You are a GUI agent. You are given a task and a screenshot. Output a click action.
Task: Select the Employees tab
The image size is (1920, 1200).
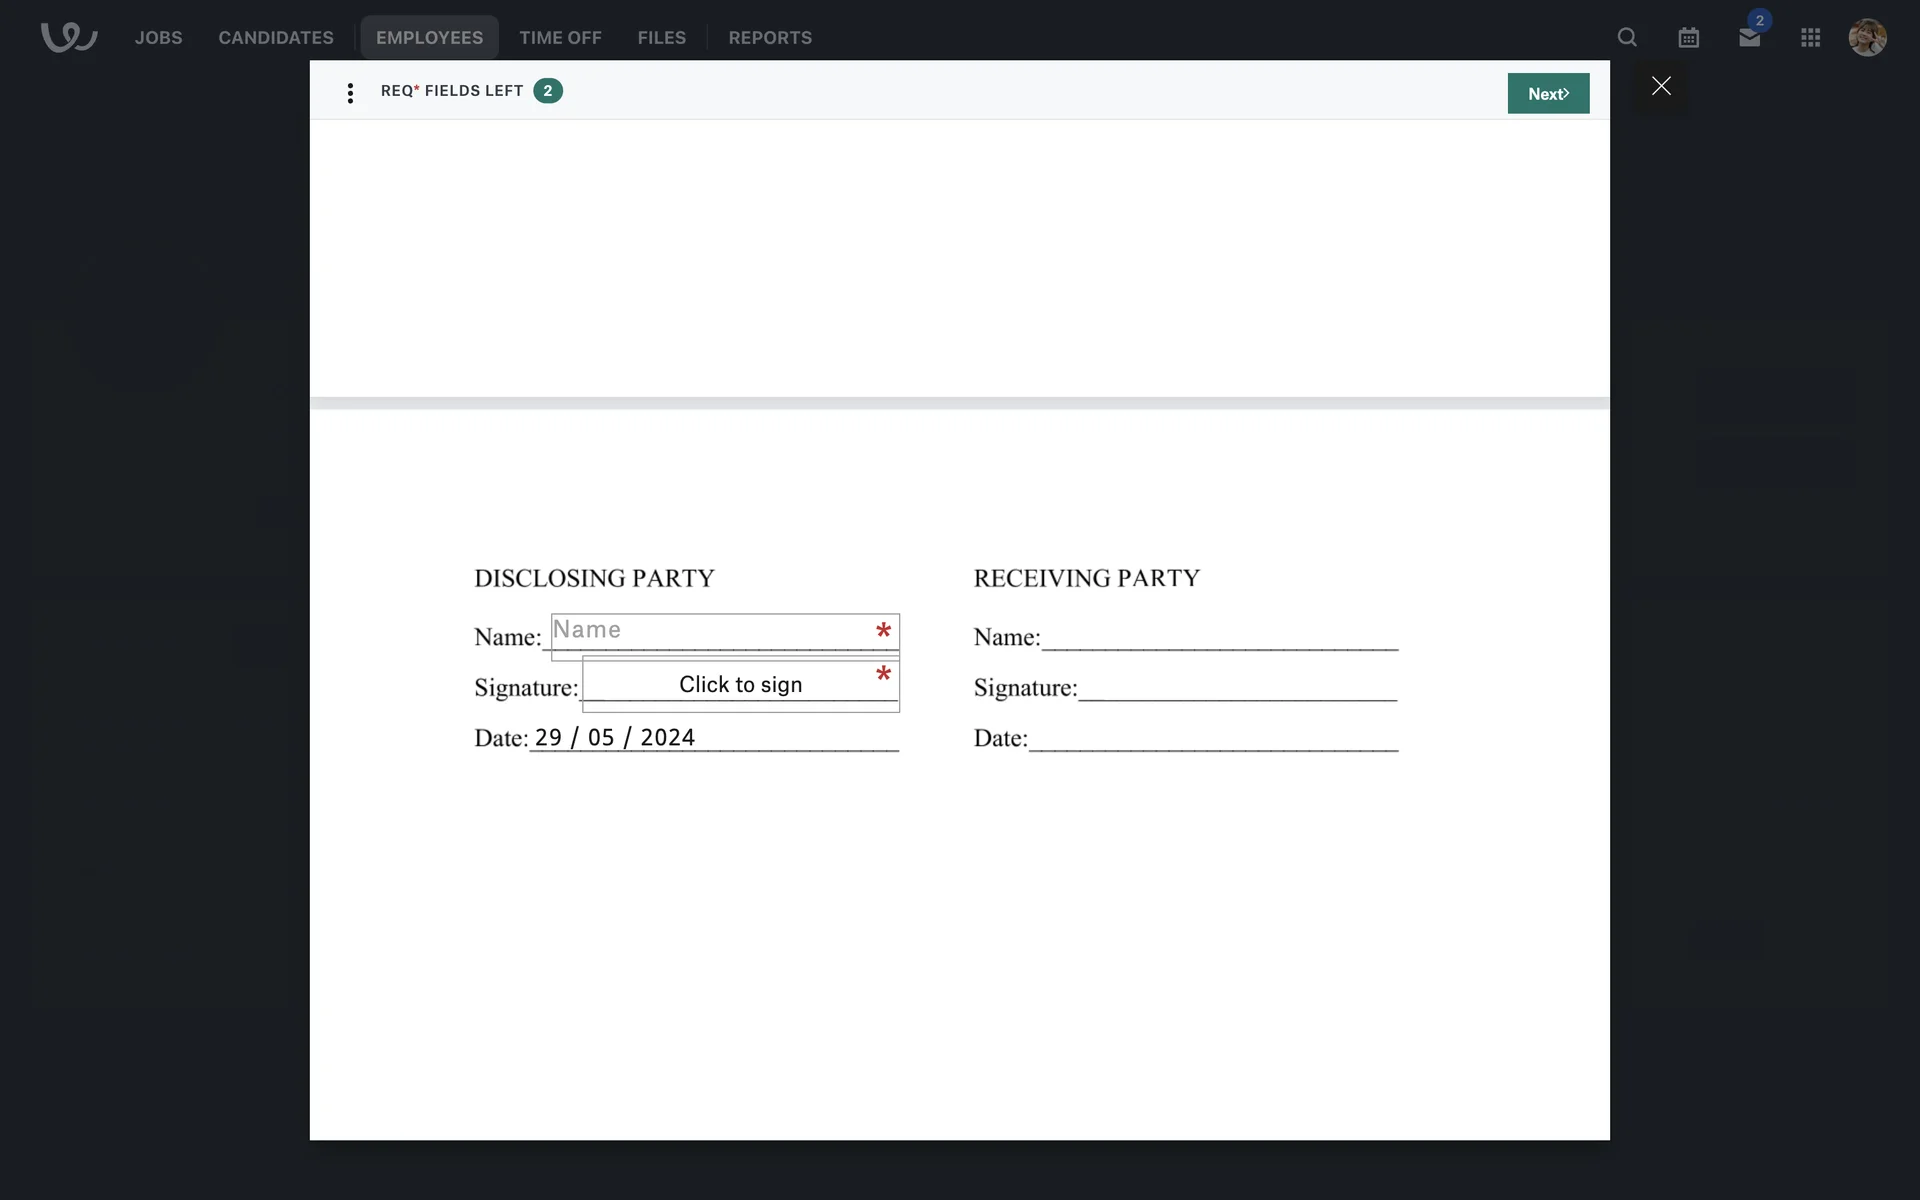tap(429, 37)
